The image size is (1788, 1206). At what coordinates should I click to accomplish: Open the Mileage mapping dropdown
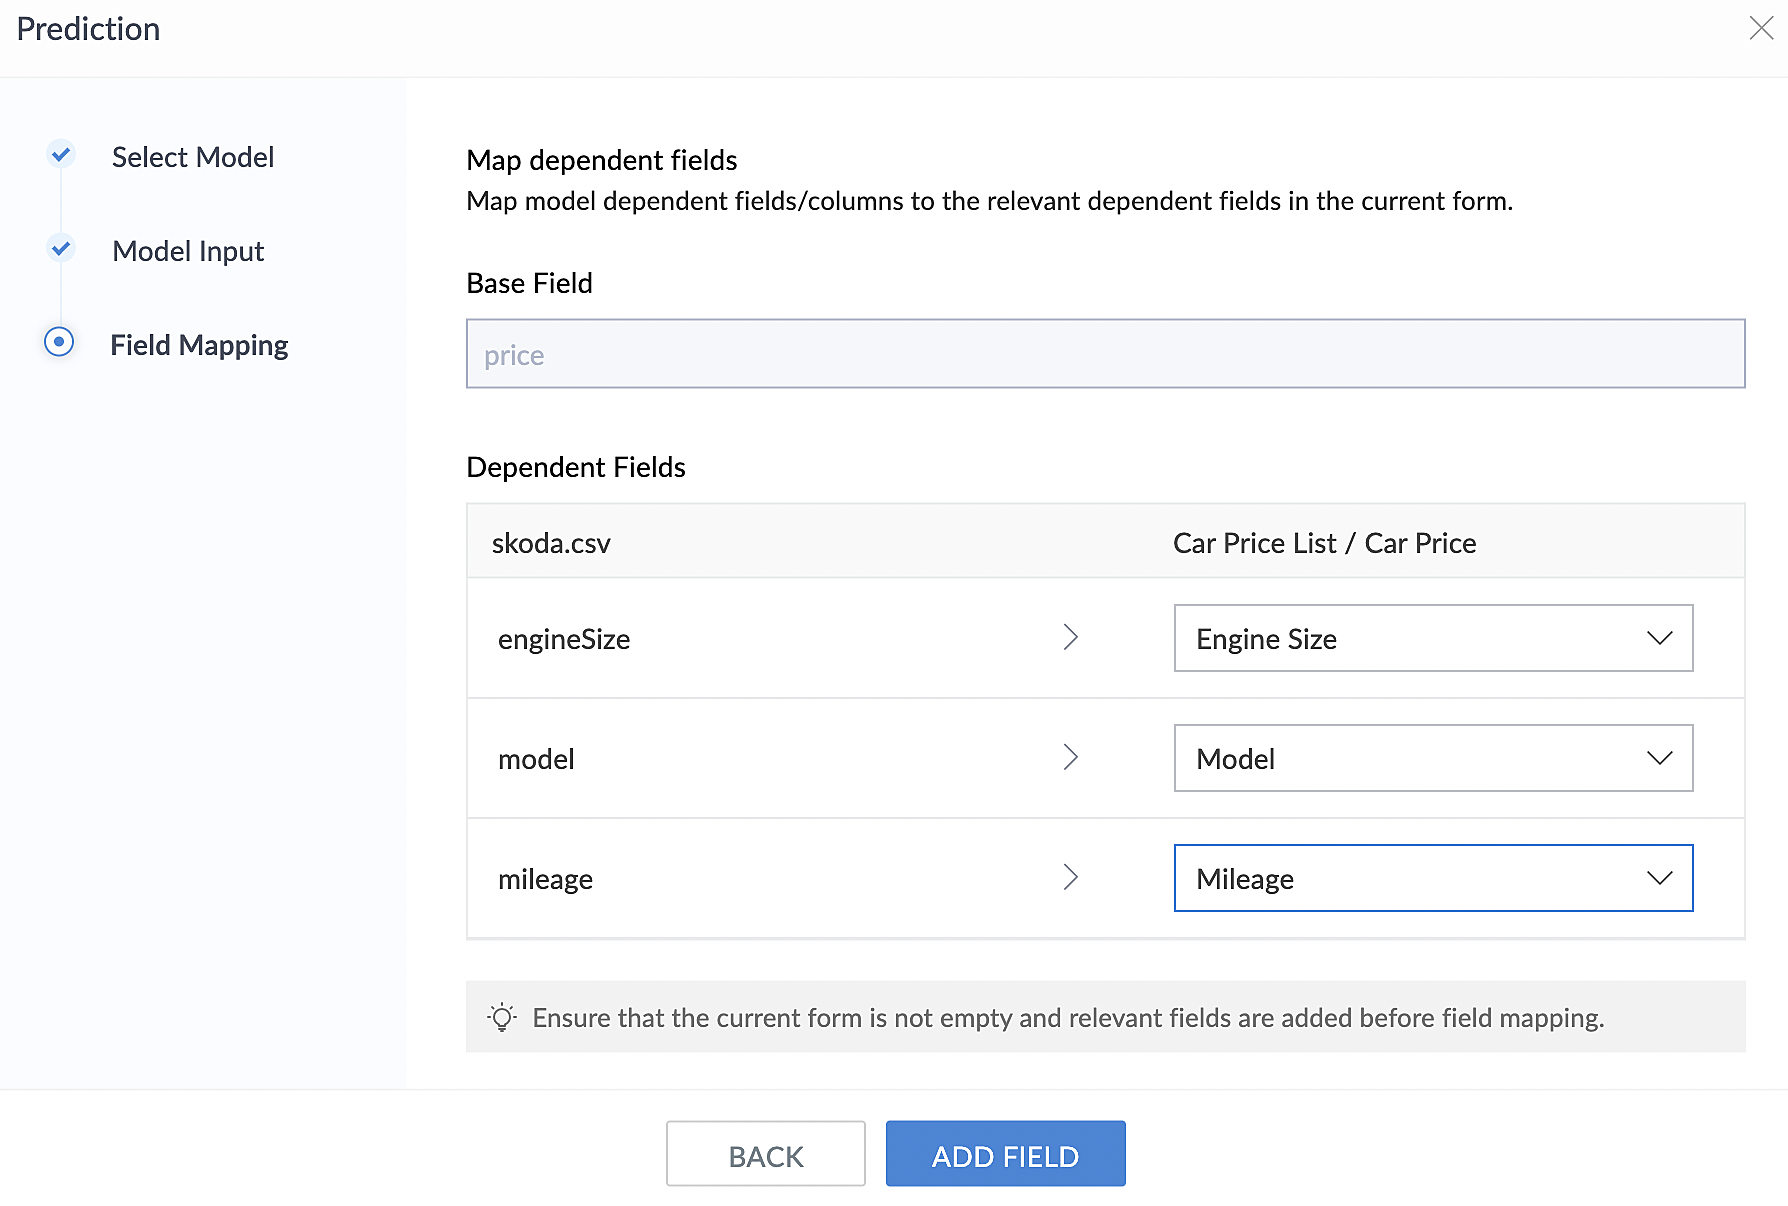tap(1432, 878)
